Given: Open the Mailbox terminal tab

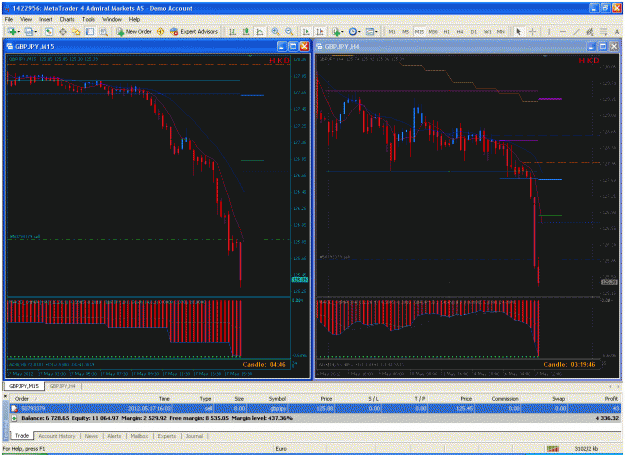Looking at the screenshot, I should coord(140,436).
